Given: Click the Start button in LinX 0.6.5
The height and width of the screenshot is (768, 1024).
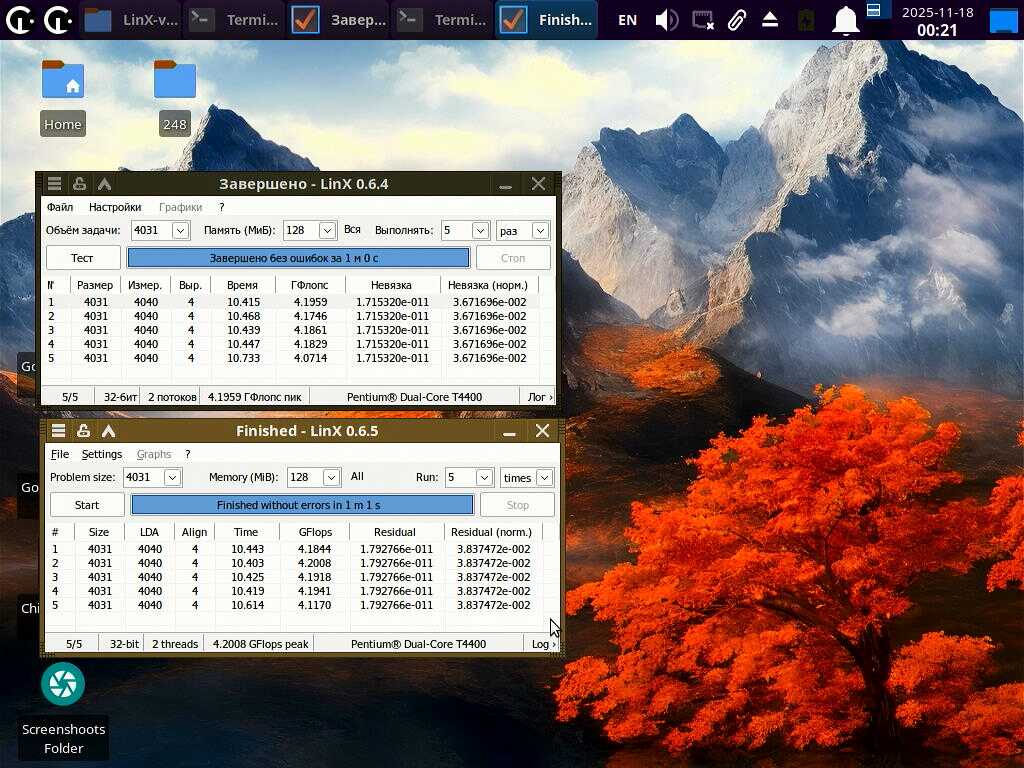Looking at the screenshot, I should [87, 505].
